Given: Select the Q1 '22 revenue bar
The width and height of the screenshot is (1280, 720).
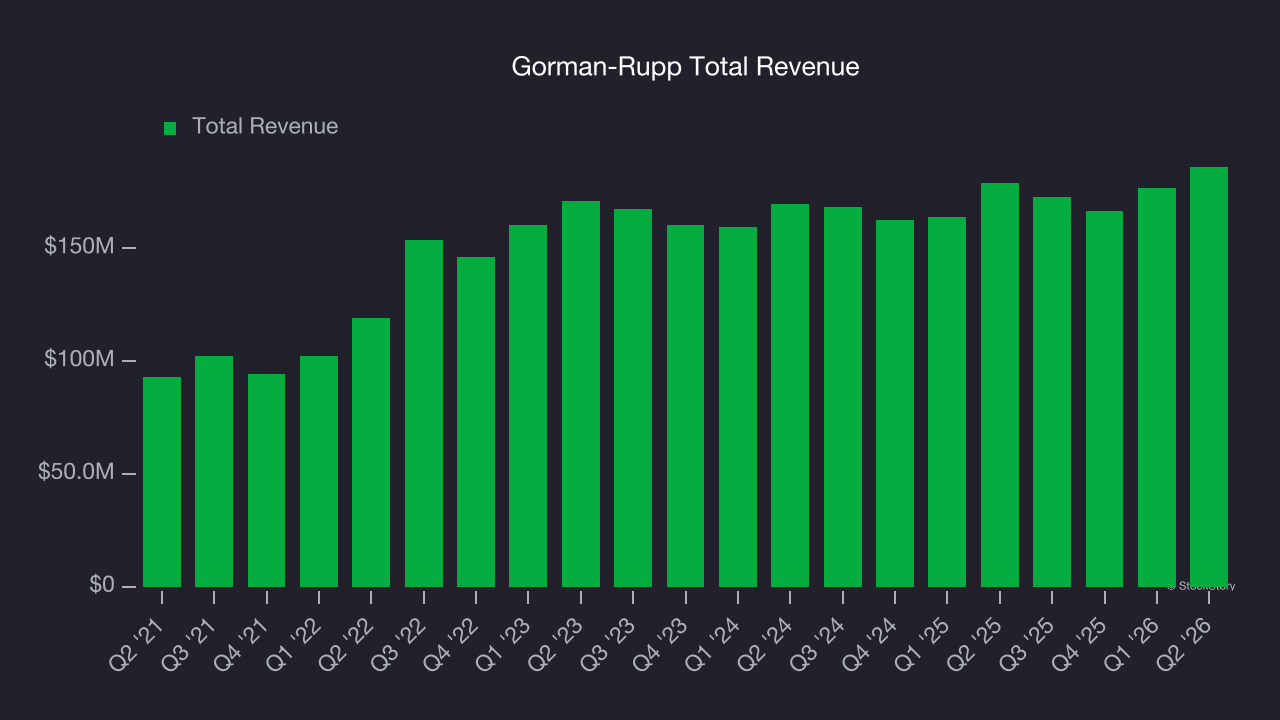Looking at the screenshot, I should click(319, 471).
